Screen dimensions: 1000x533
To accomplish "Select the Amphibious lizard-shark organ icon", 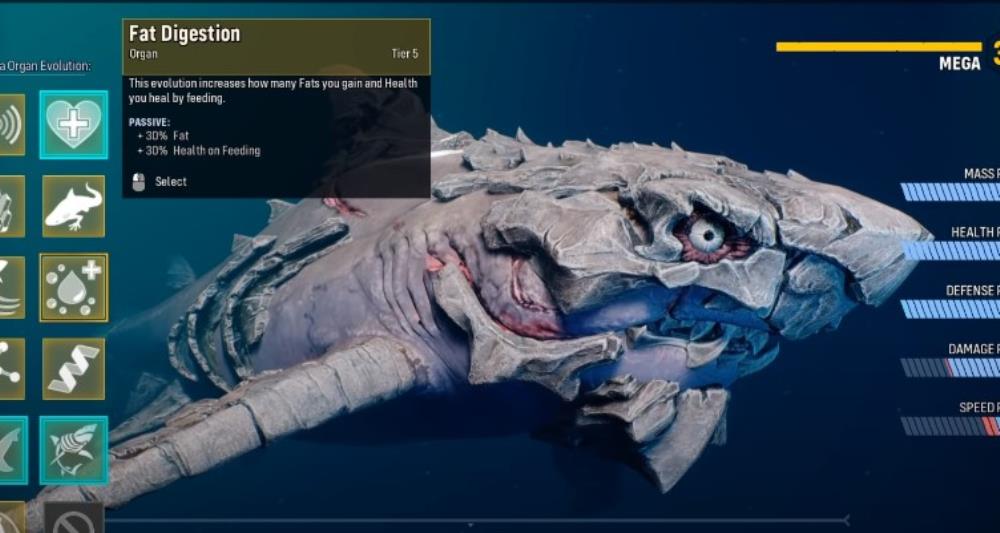I will [73, 206].
